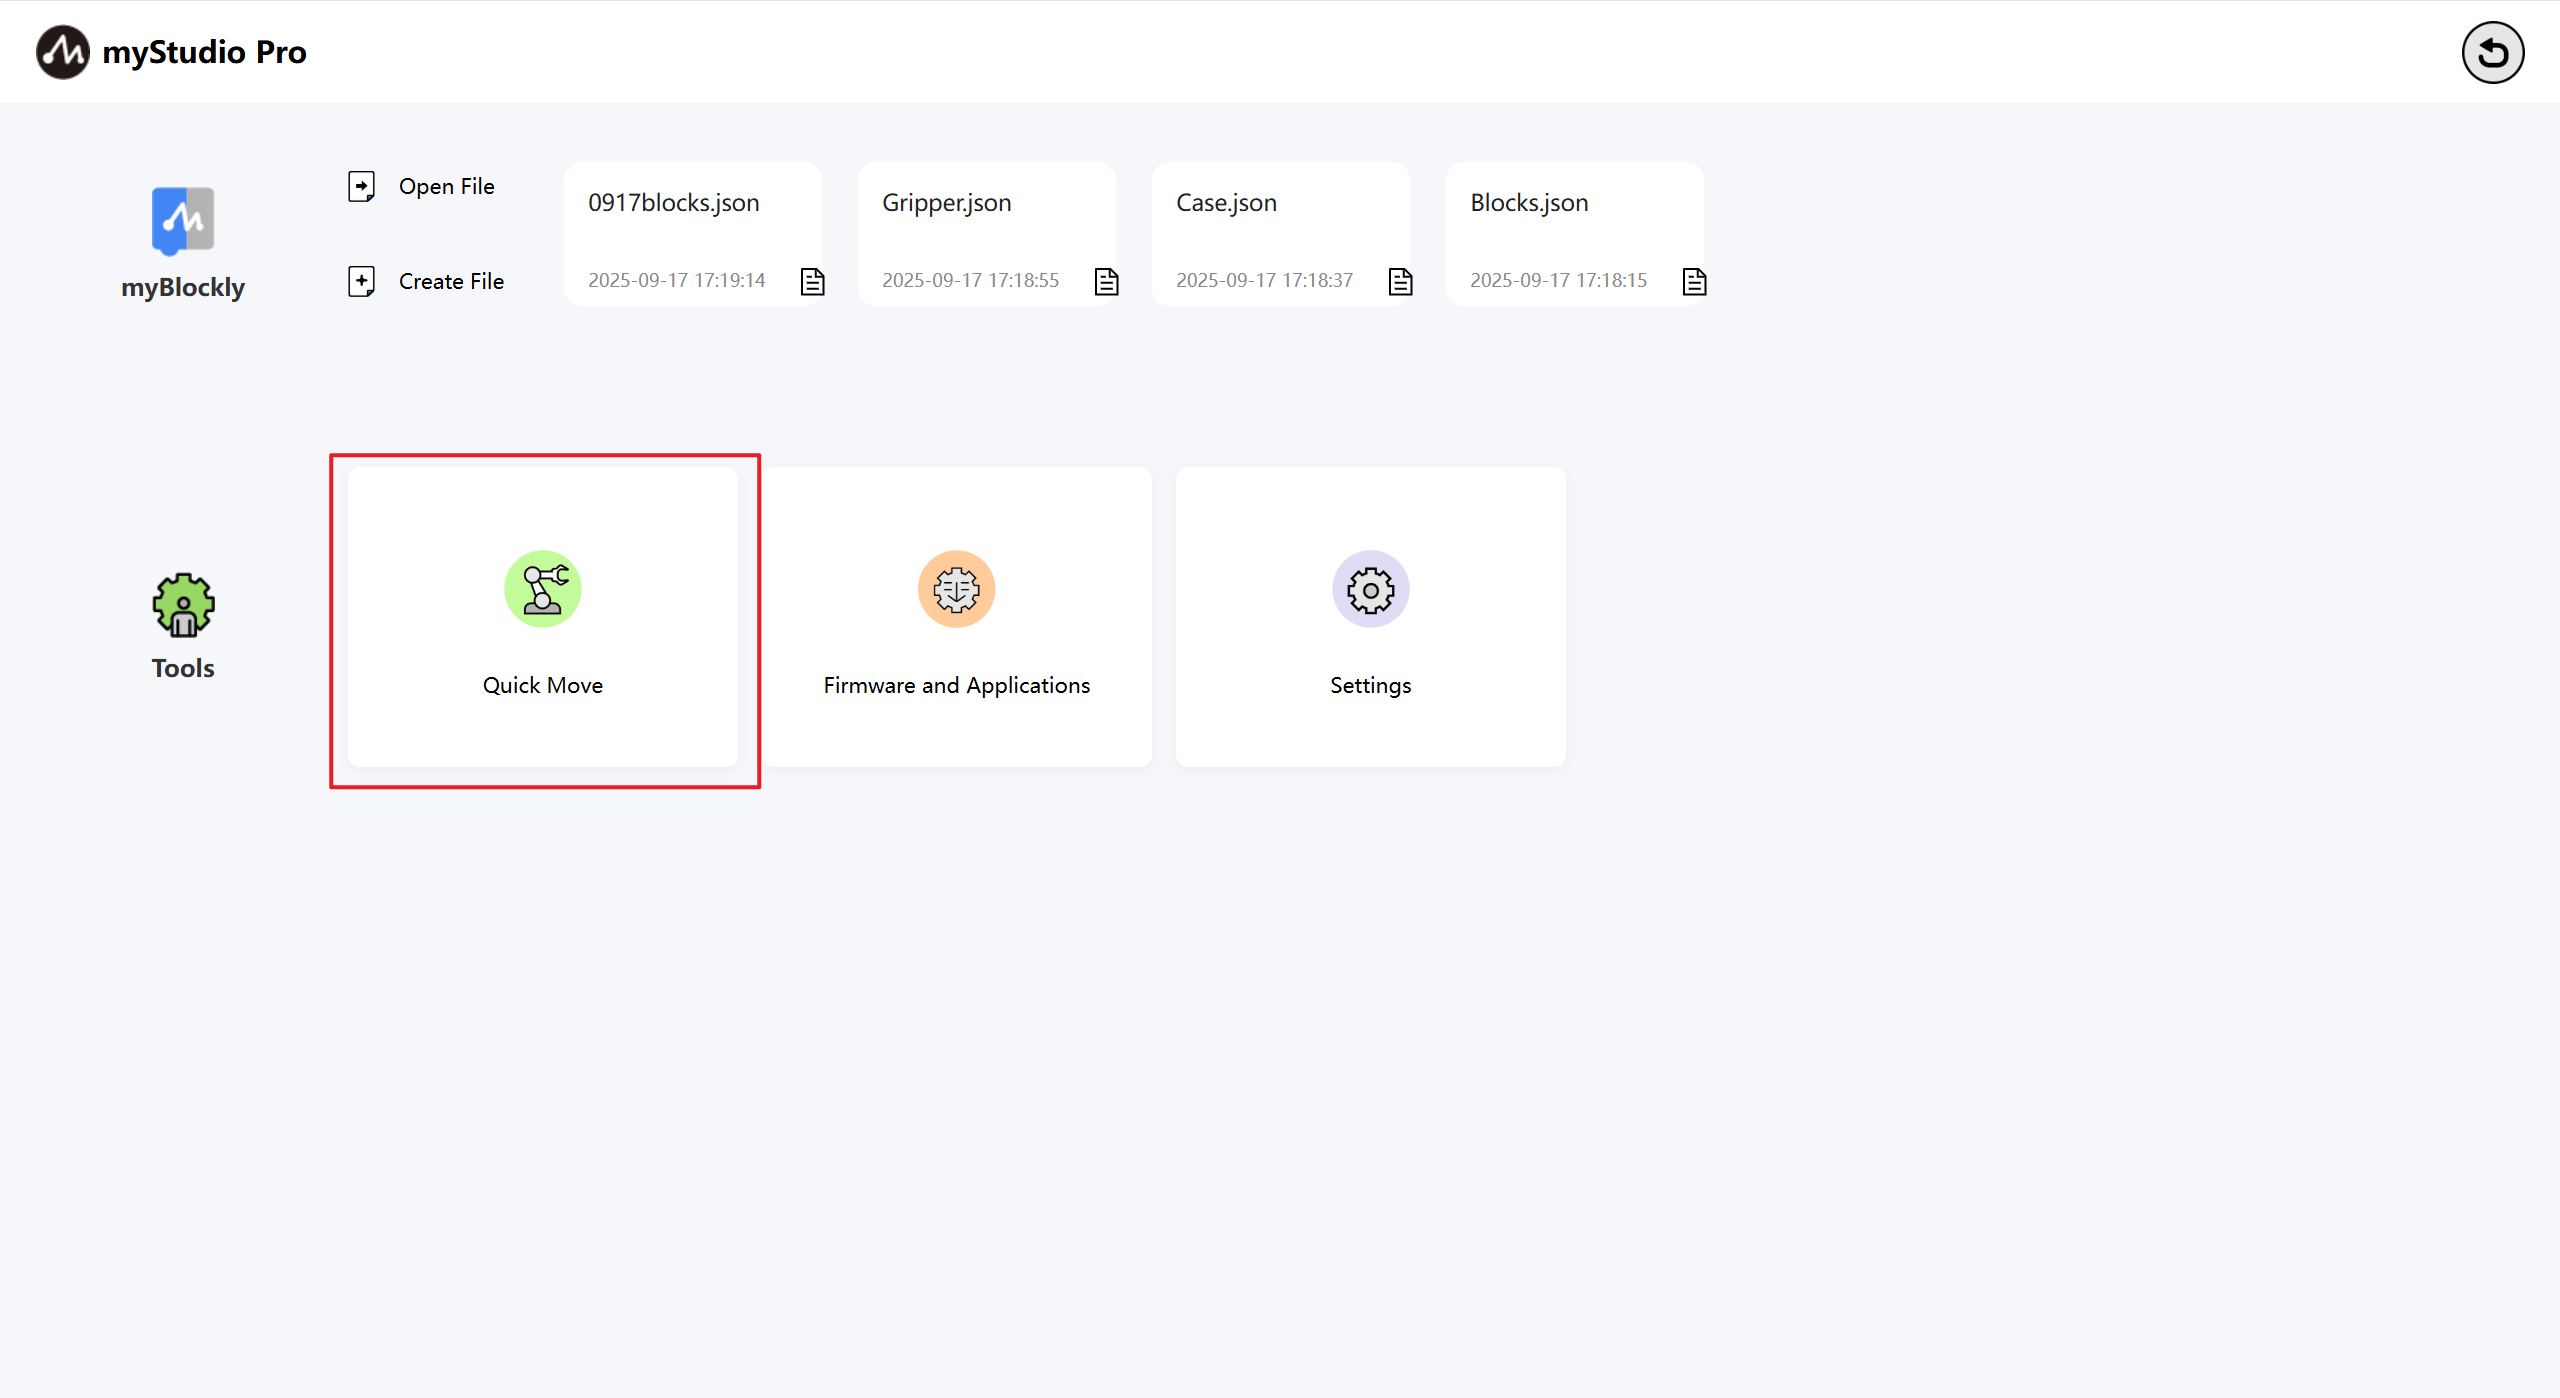
Task: Click document icon on Gripper.json card
Action: 1106,282
